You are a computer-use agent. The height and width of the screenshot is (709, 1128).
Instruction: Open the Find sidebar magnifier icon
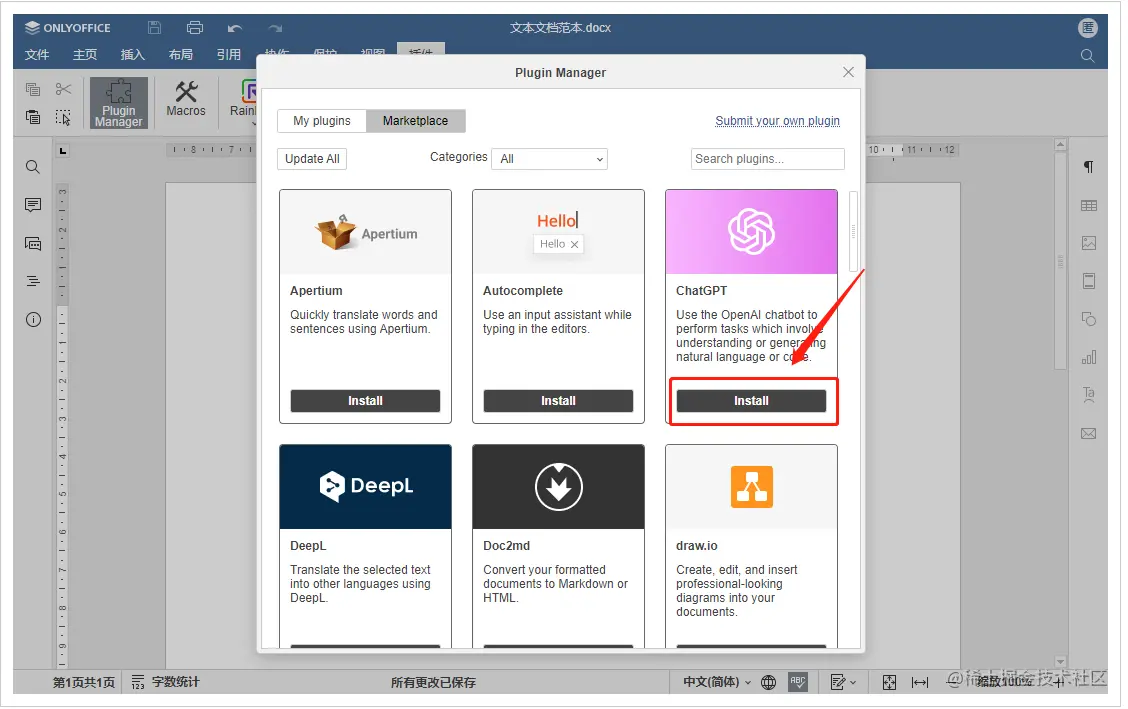pos(33,167)
